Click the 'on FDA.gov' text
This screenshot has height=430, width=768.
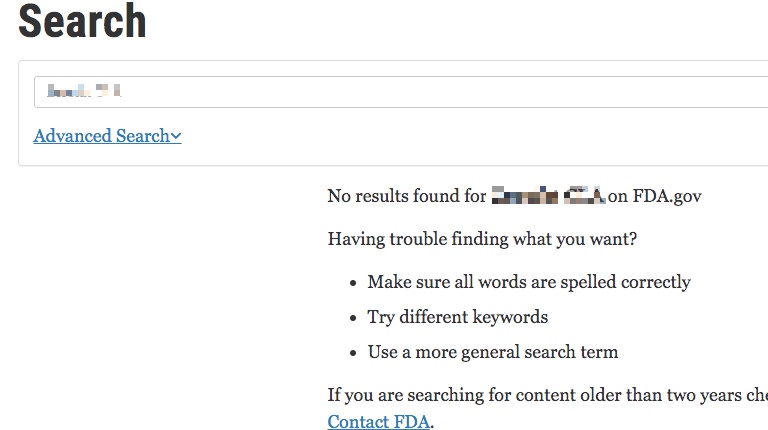[655, 196]
